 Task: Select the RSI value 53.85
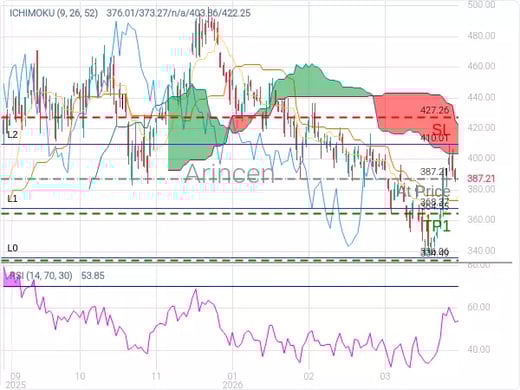93,275
